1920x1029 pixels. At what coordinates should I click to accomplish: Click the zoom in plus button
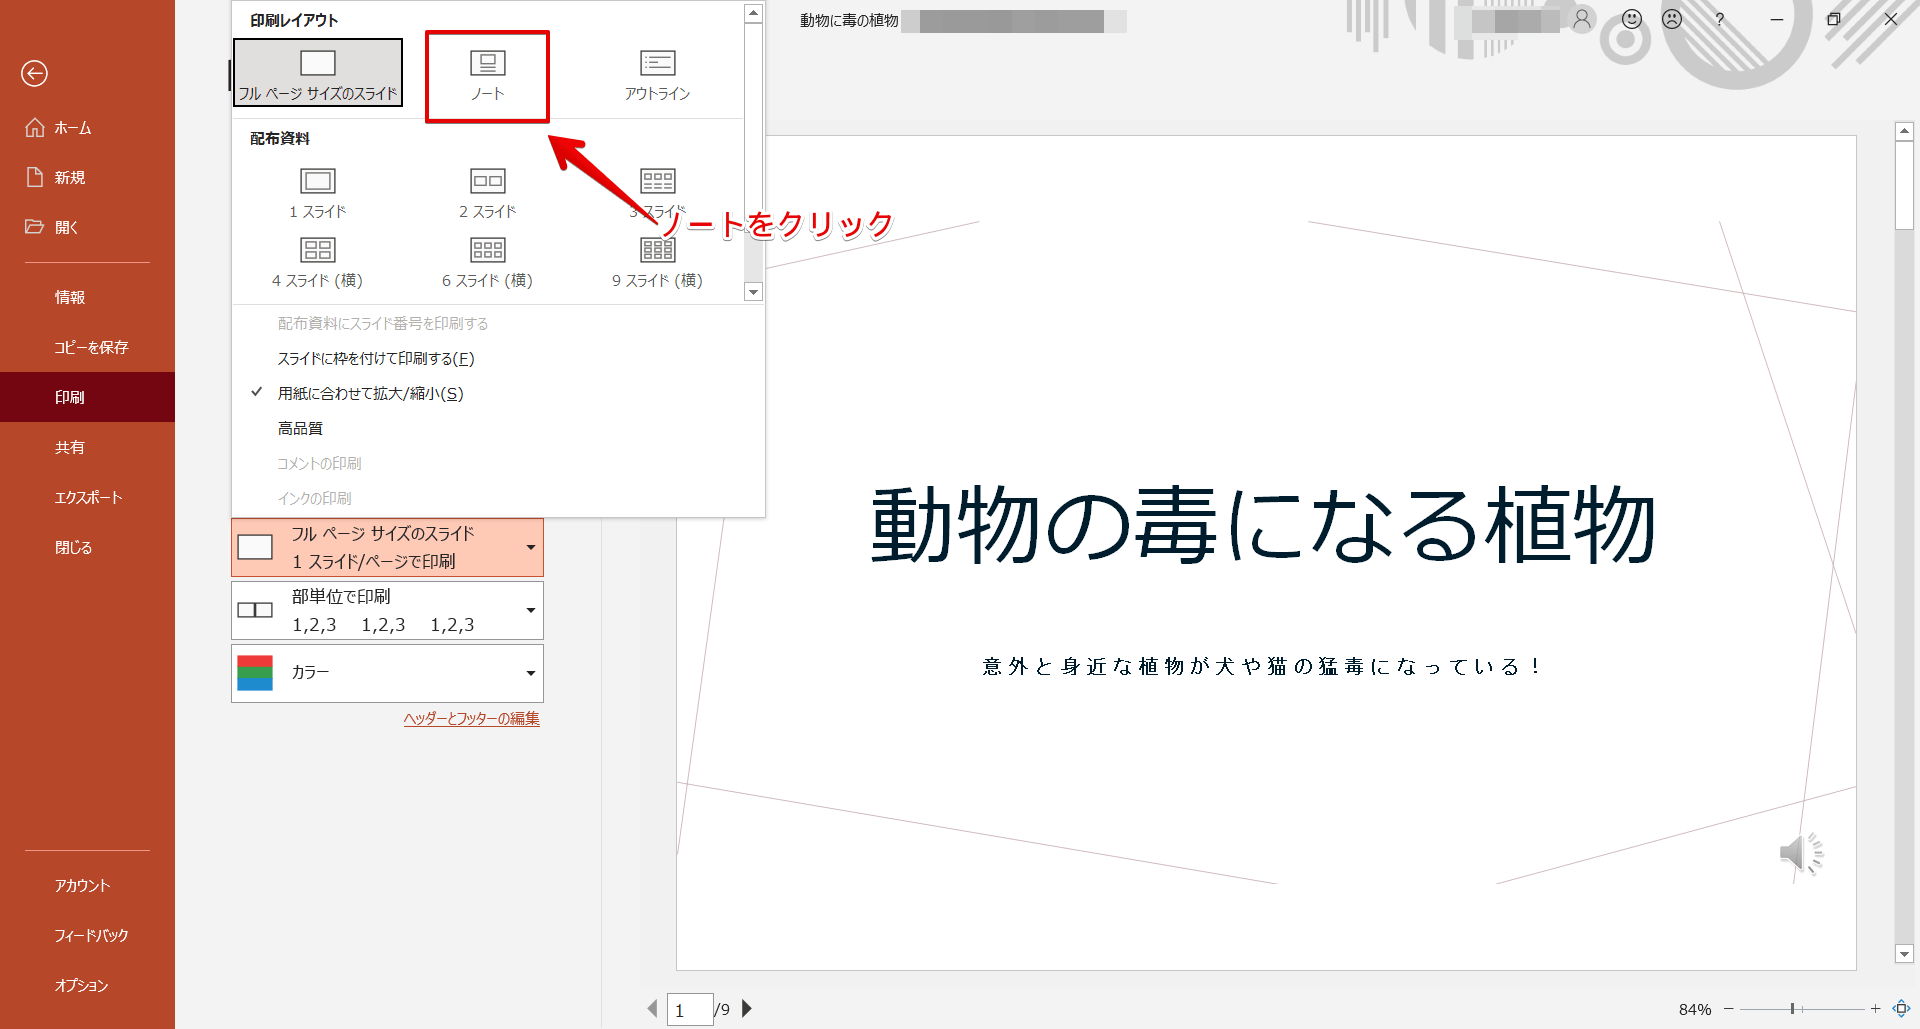(x=1875, y=1010)
